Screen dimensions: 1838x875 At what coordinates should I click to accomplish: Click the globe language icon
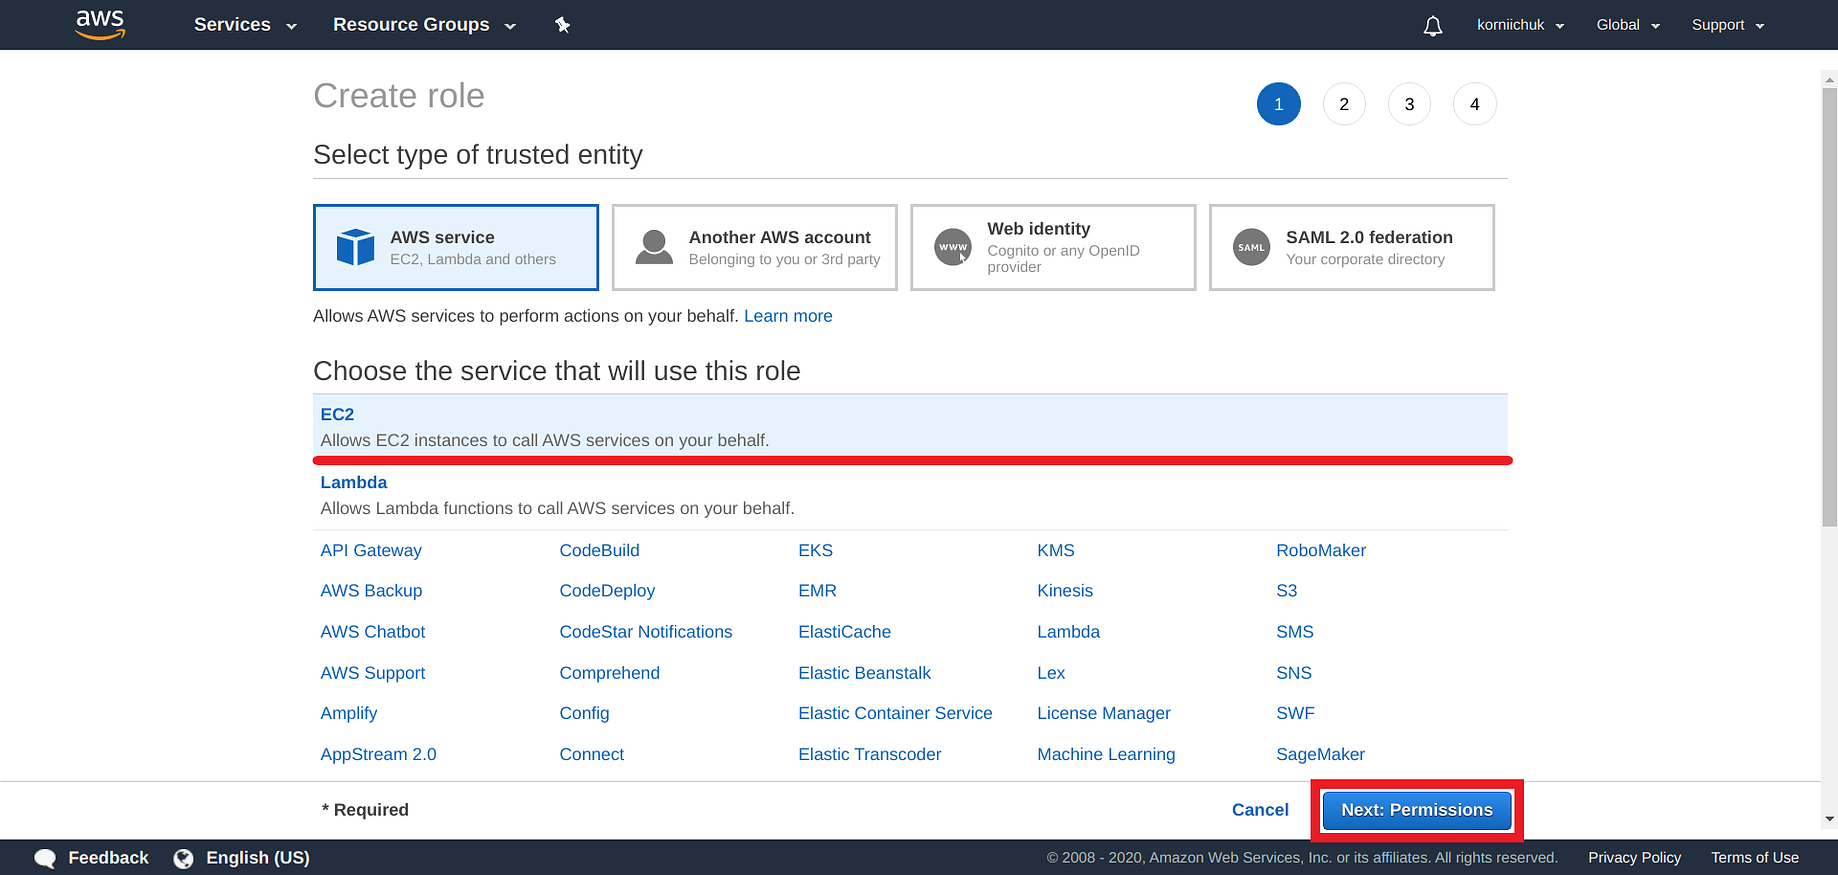coord(183,858)
